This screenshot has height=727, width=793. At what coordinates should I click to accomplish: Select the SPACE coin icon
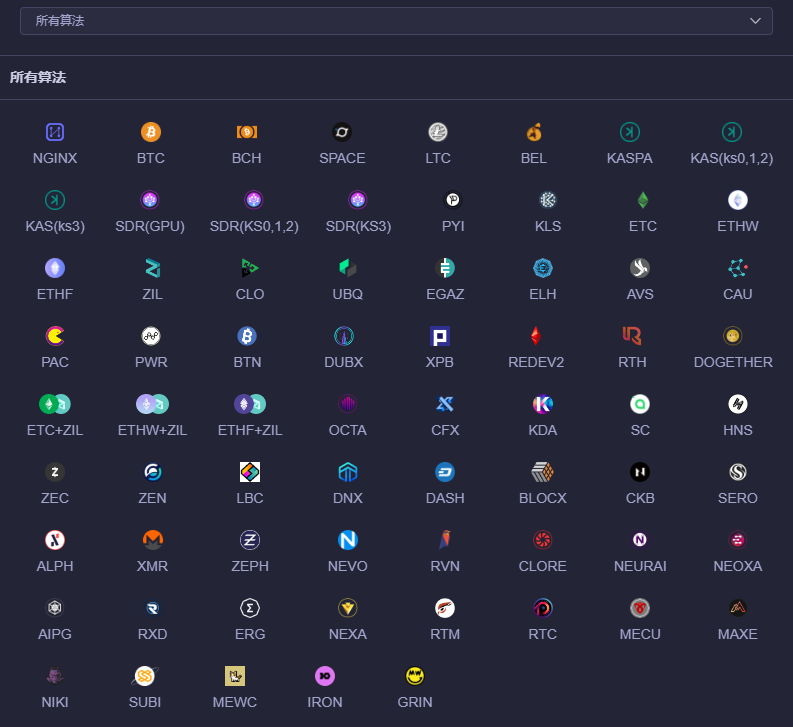point(342,132)
